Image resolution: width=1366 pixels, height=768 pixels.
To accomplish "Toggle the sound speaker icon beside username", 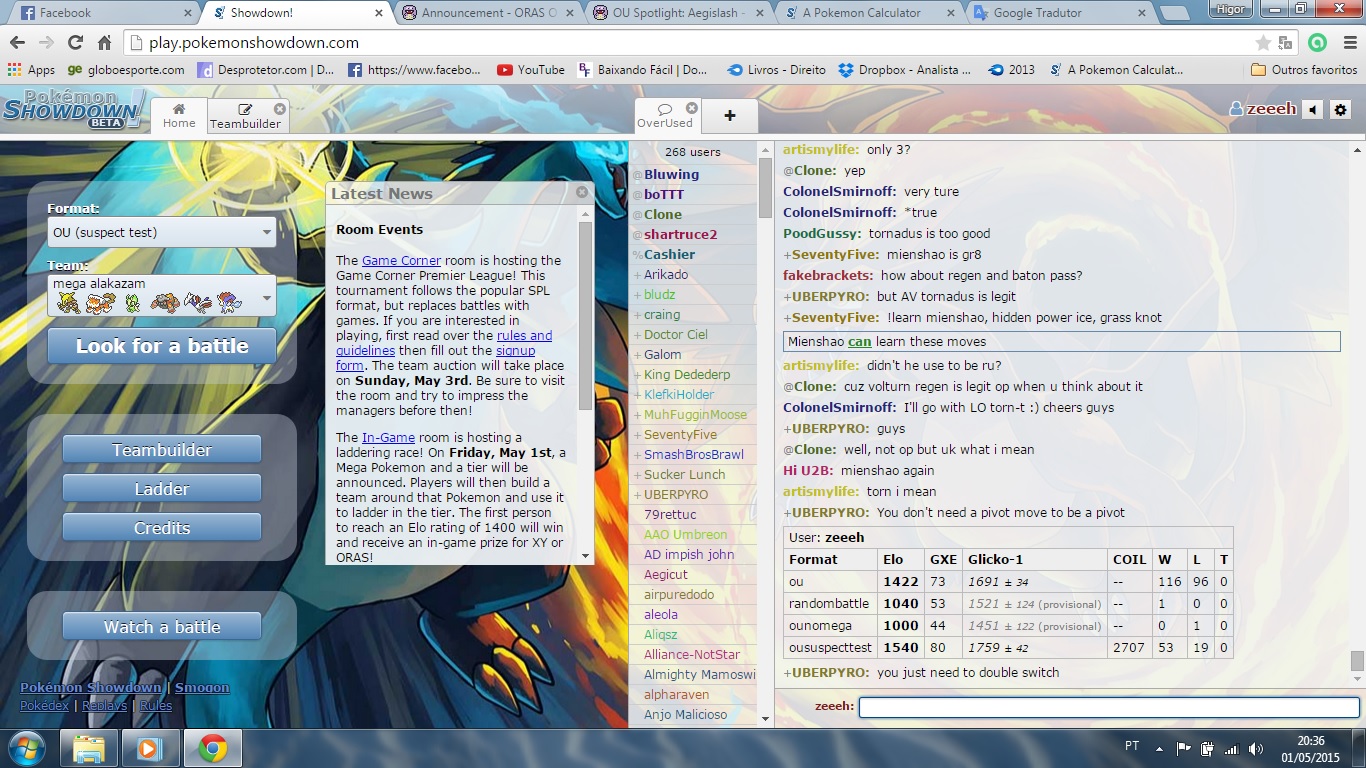I will 1312,110.
